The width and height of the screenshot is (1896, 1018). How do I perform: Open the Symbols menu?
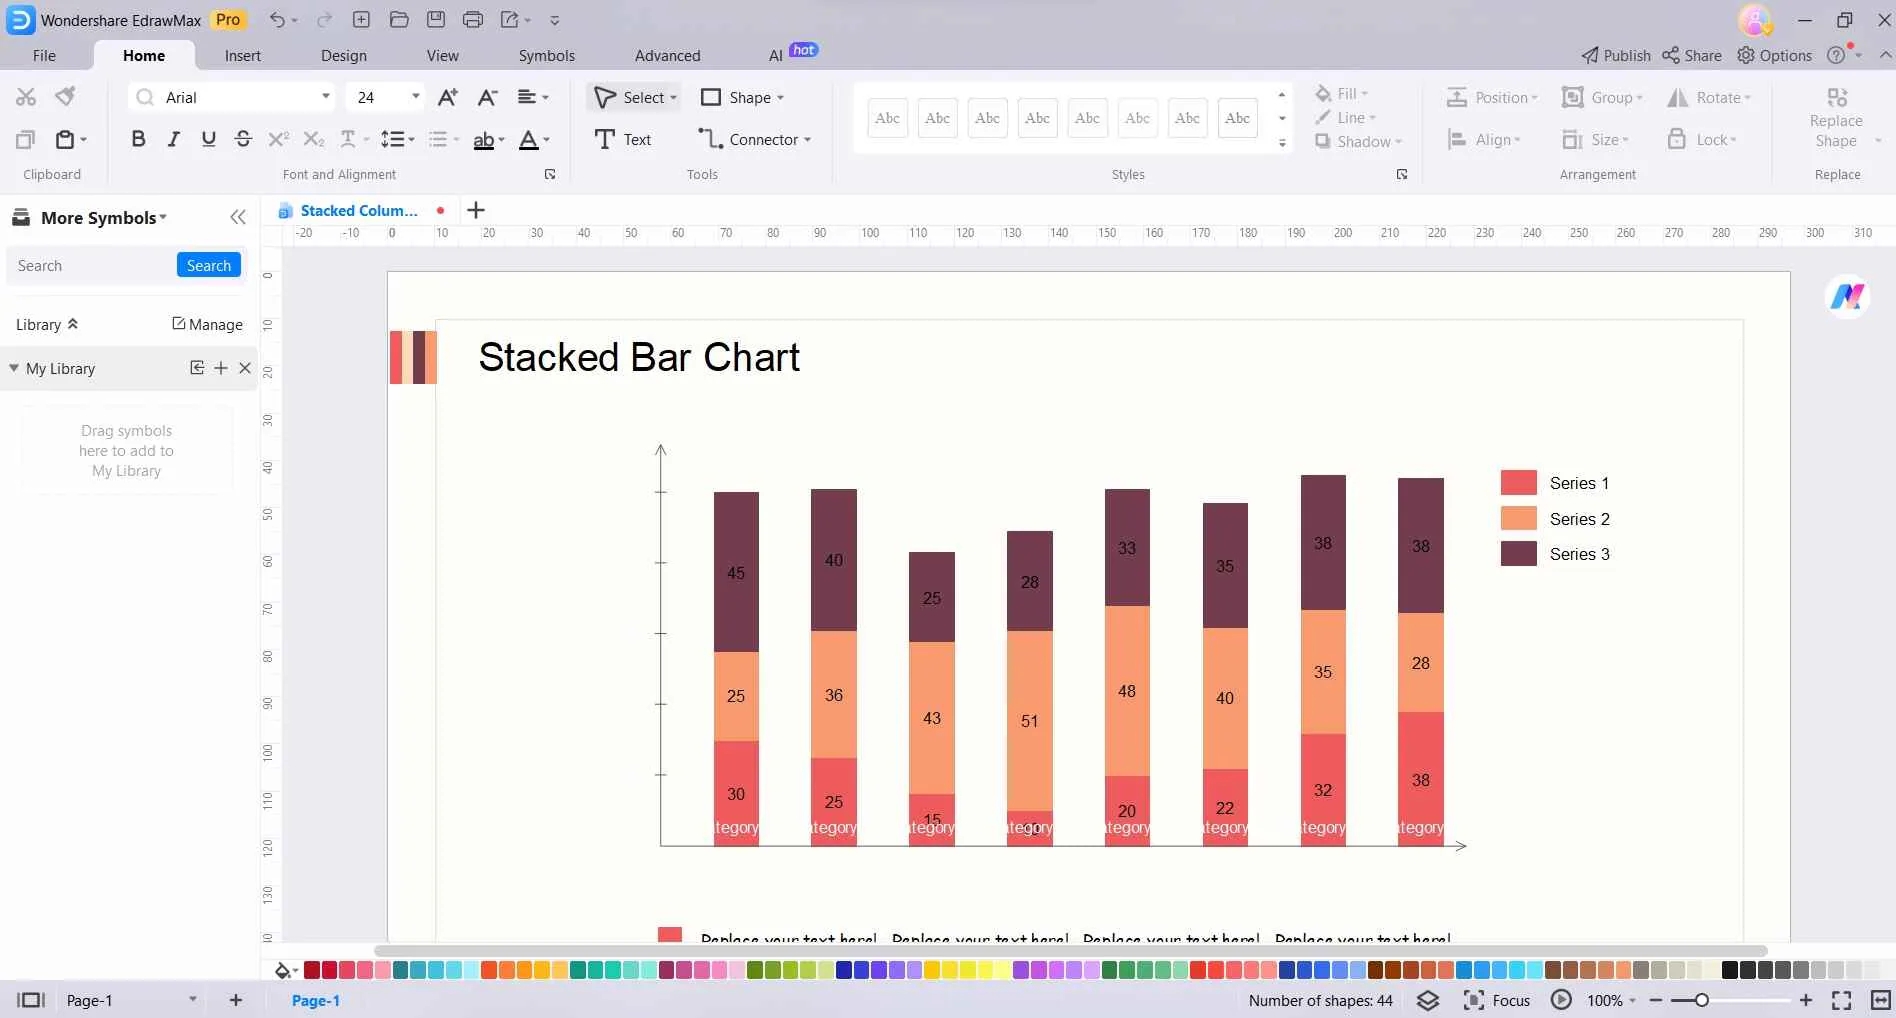click(x=546, y=55)
